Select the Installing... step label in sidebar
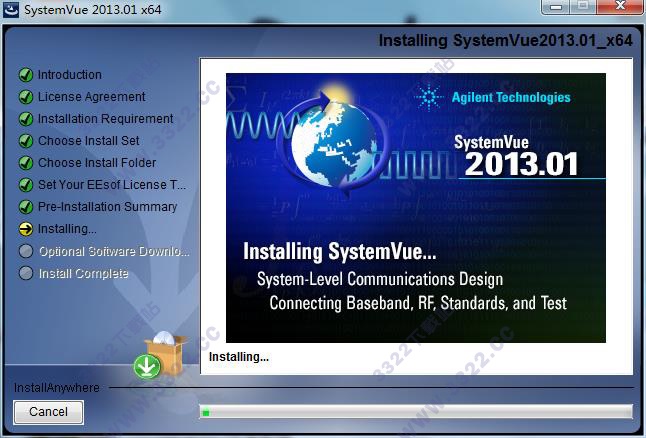The image size is (646, 438). 67,229
